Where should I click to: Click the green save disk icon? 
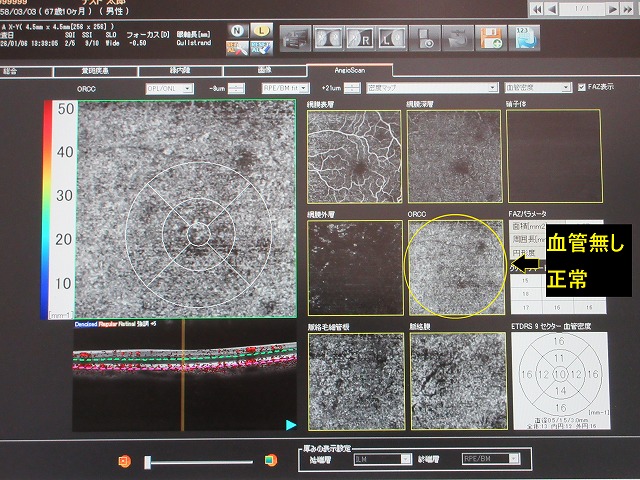(x=491, y=39)
